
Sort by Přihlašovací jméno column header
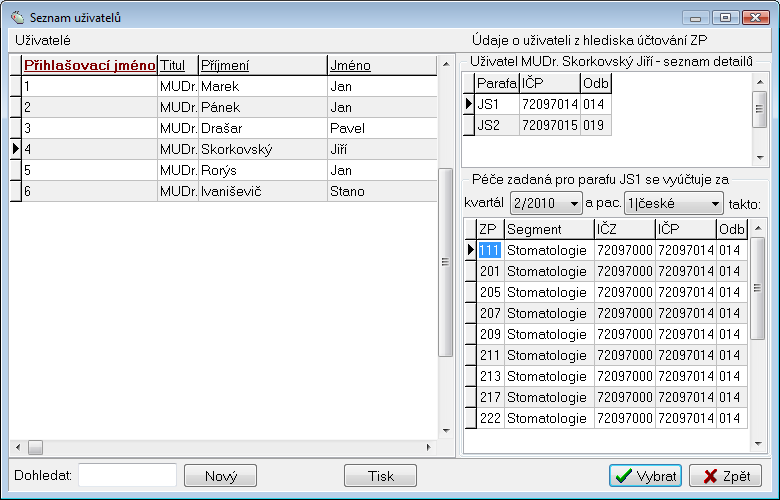point(89,65)
